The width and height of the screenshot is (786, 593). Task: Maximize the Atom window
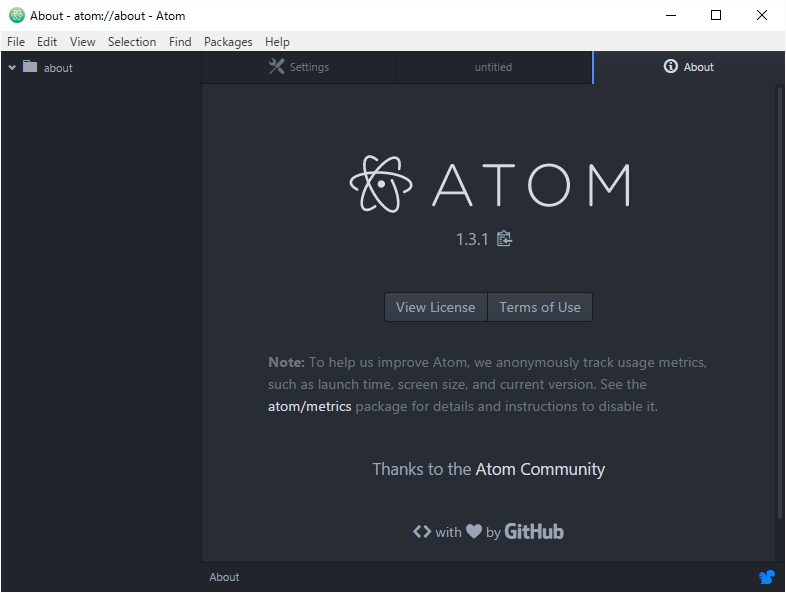(x=716, y=16)
